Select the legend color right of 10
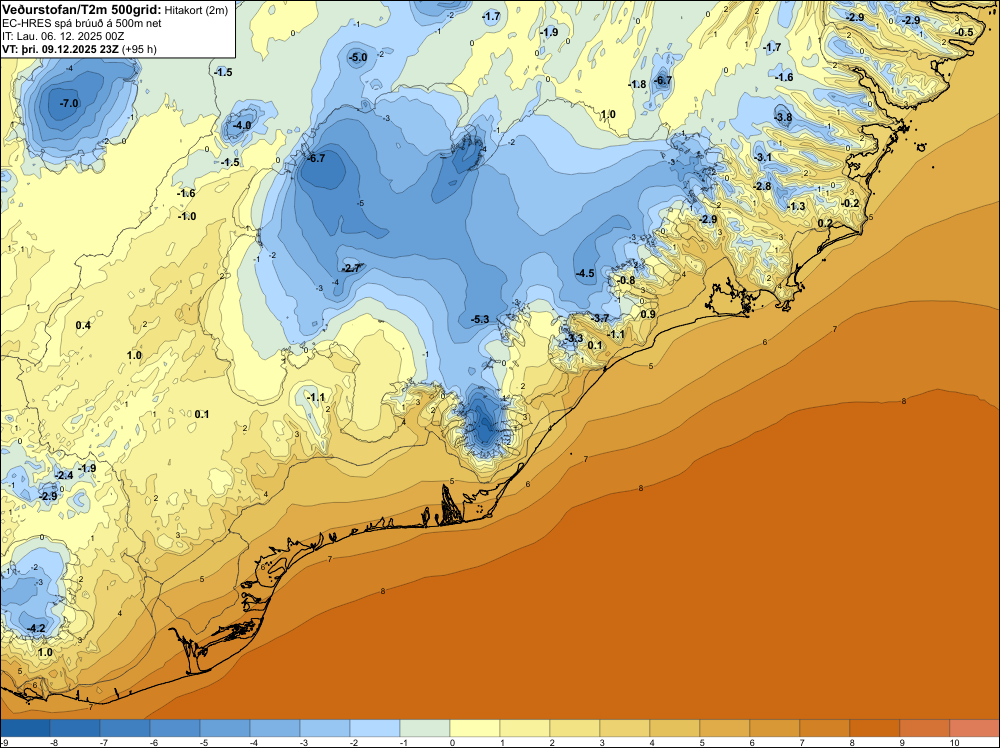Image resolution: width=1000 pixels, height=748 pixels. point(974,728)
